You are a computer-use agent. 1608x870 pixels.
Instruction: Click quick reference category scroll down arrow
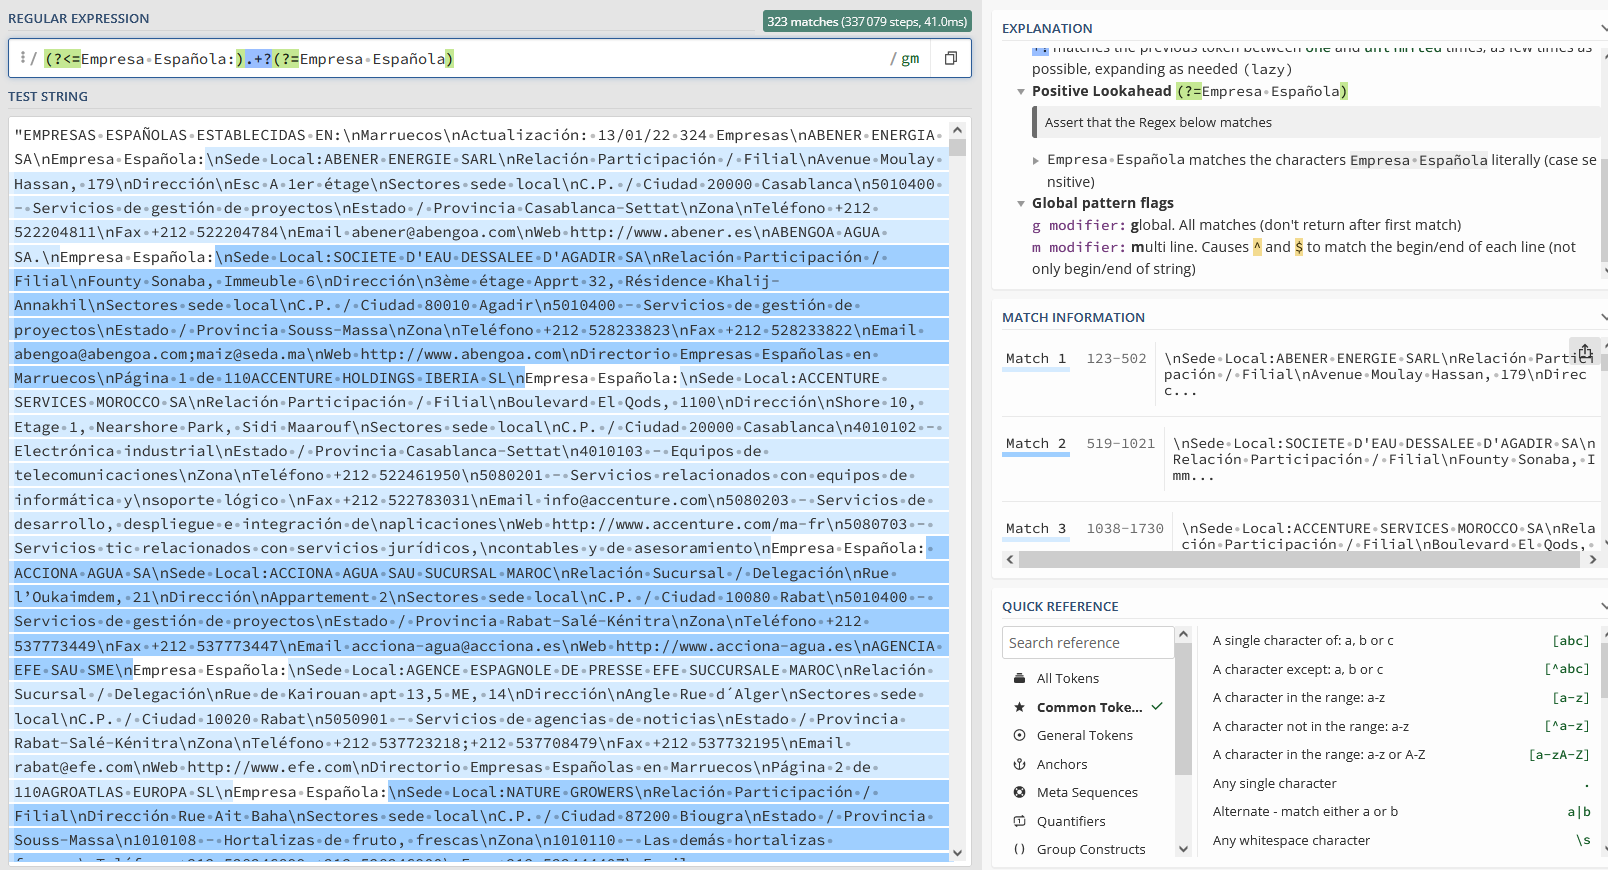(x=1183, y=849)
